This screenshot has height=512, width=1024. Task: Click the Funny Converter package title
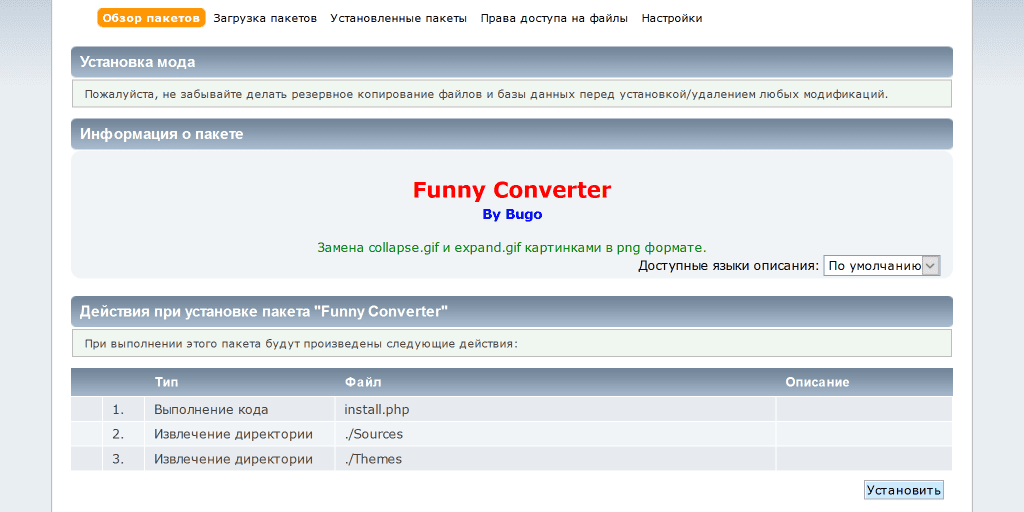tap(511, 190)
